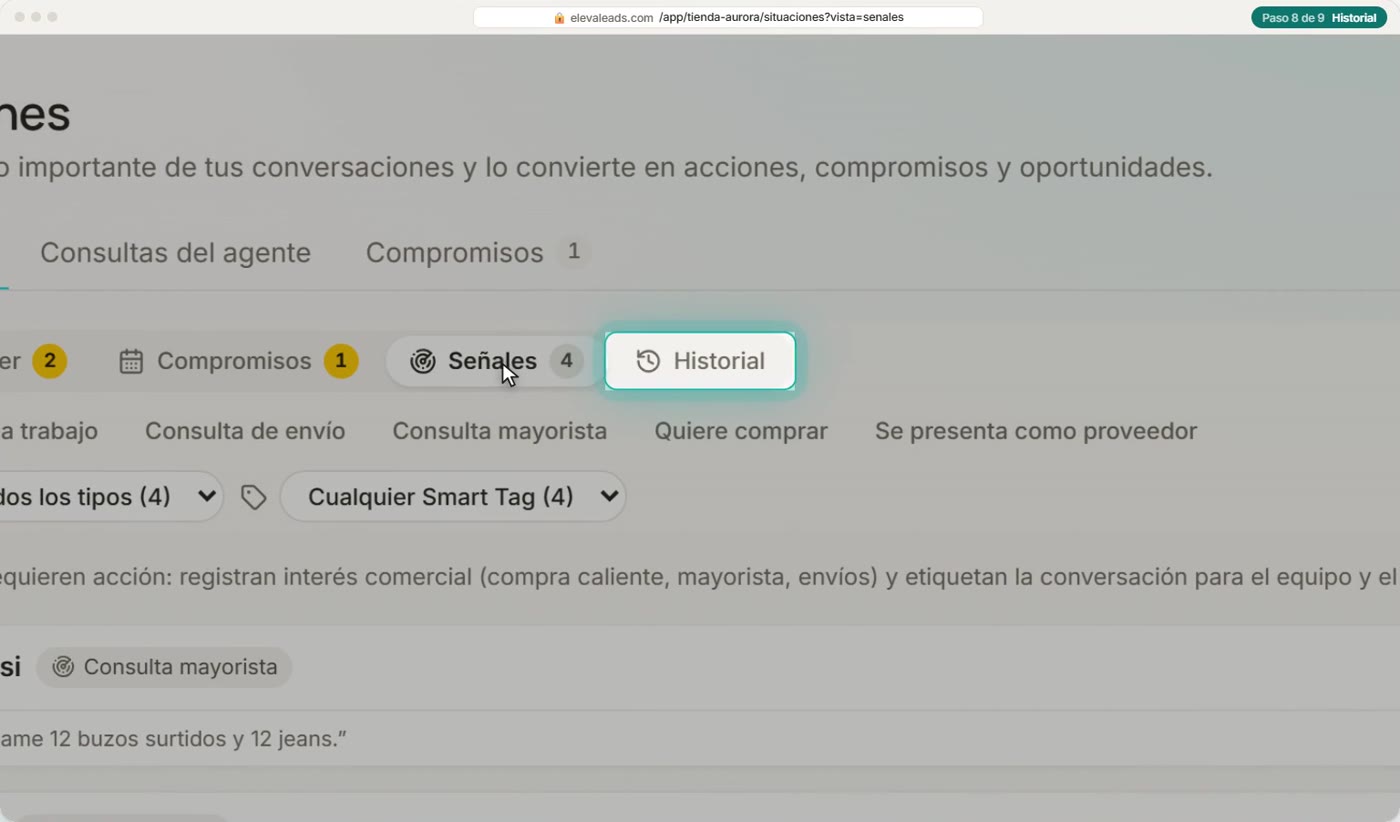Filter by Consulta de envío
This screenshot has width=1400, height=822.
pos(245,431)
